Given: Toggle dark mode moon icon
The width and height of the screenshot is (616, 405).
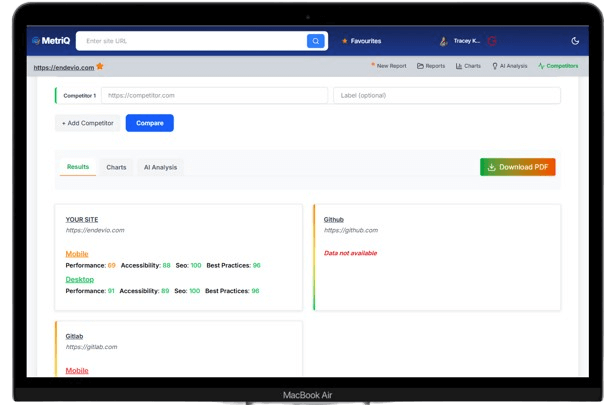Looking at the screenshot, I should tap(575, 41).
